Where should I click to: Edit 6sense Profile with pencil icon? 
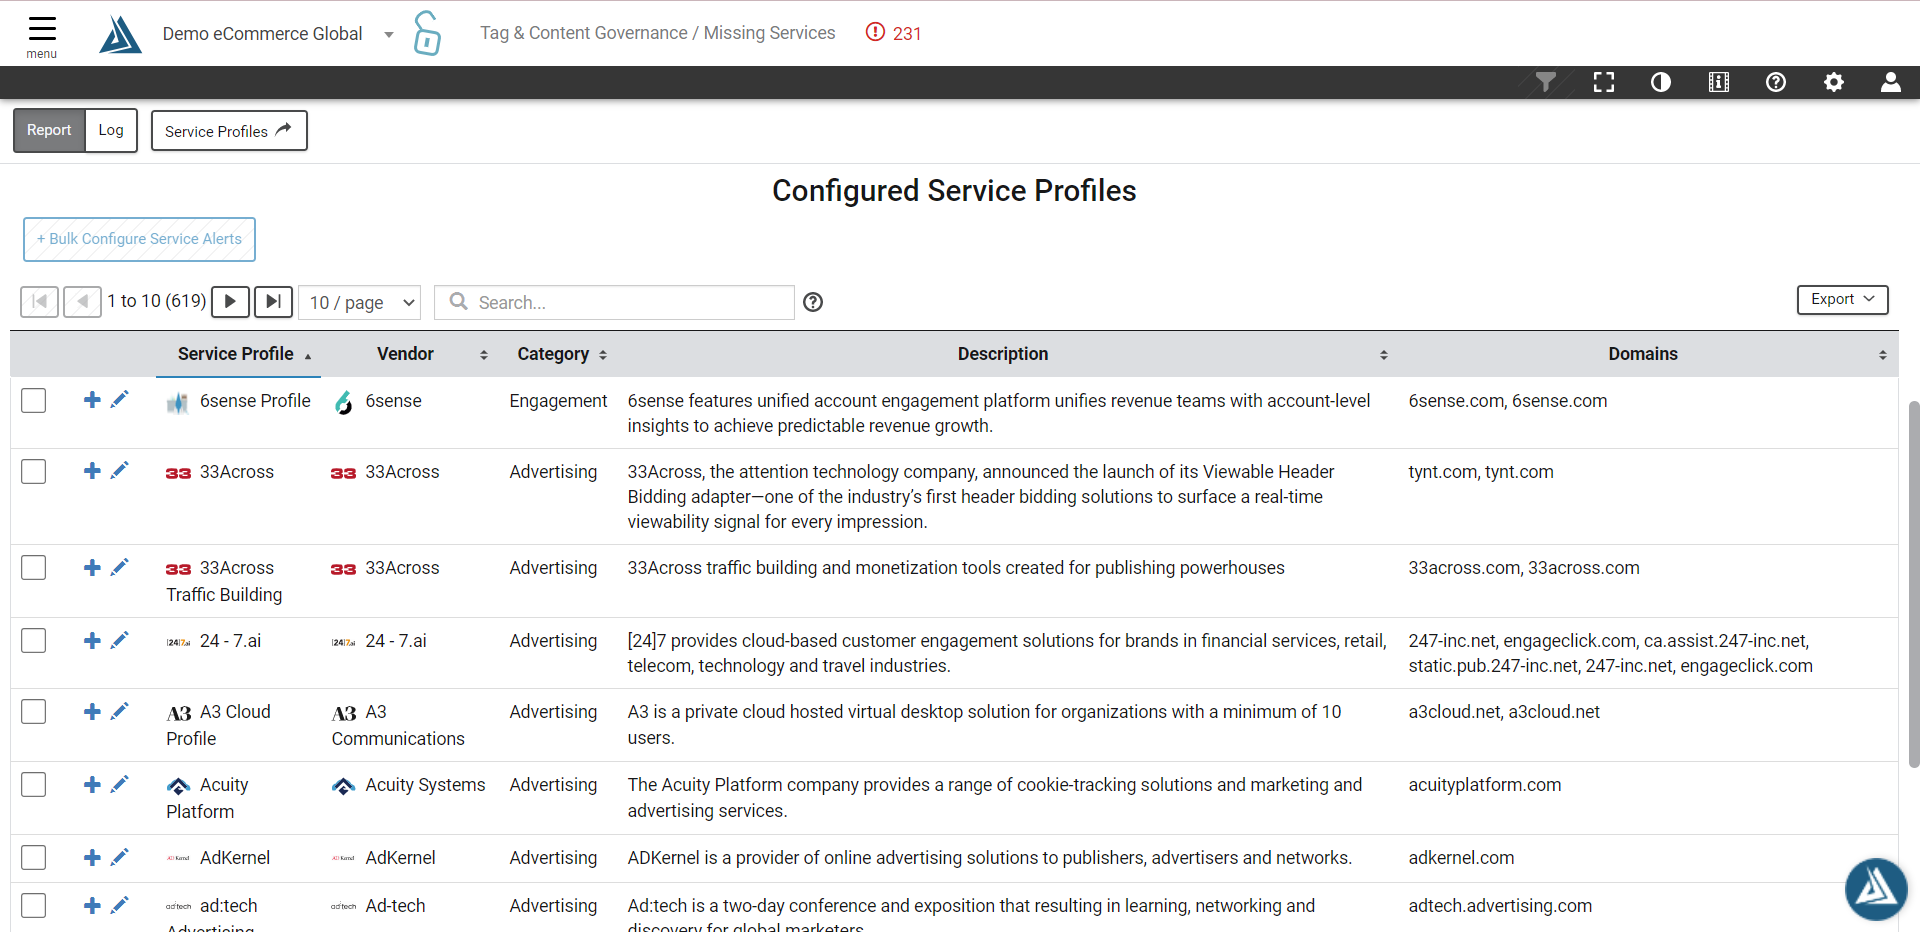click(x=119, y=400)
